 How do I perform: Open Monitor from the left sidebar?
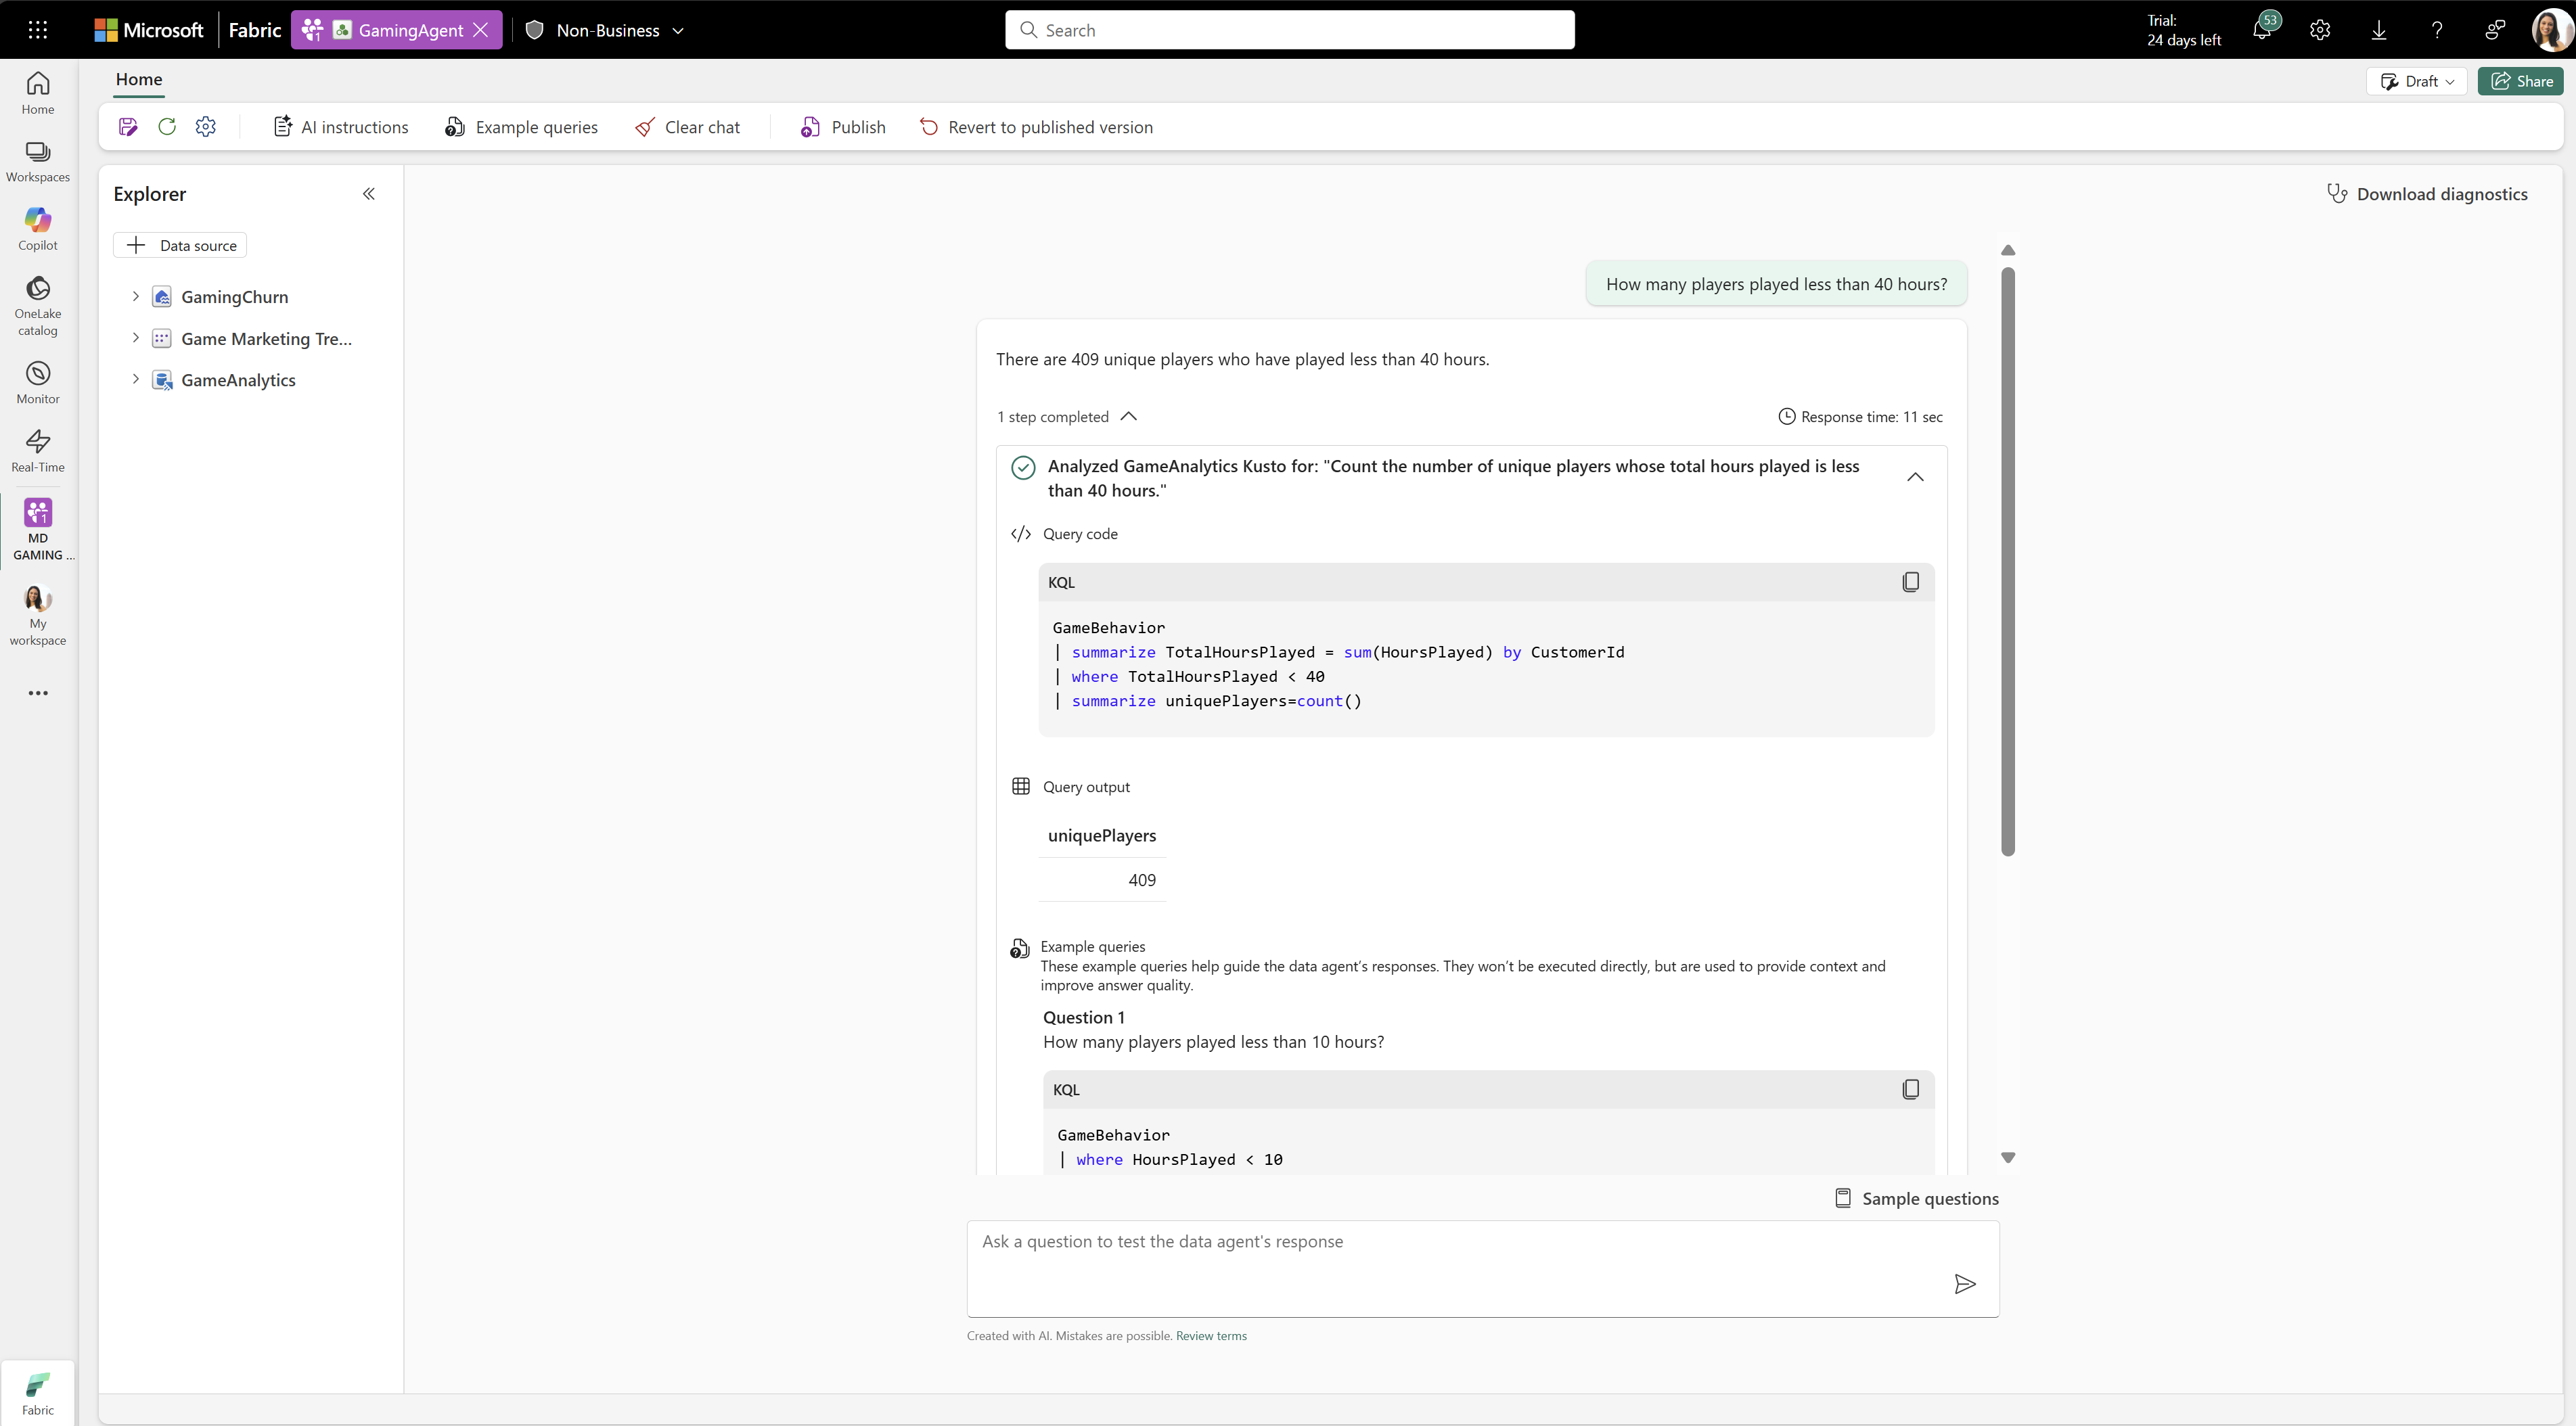coord(37,381)
